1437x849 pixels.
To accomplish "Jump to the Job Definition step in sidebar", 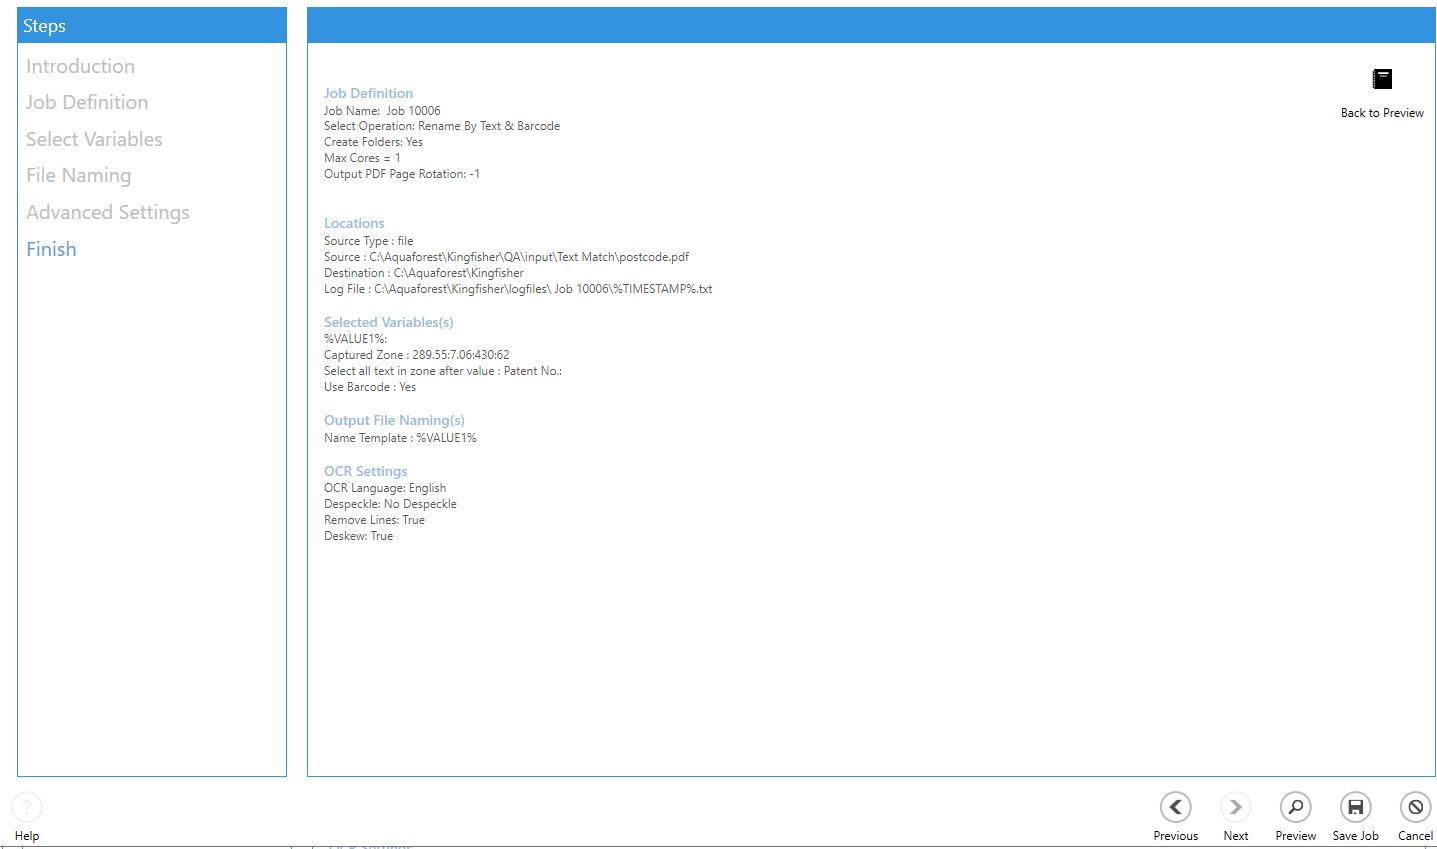I will [87, 102].
